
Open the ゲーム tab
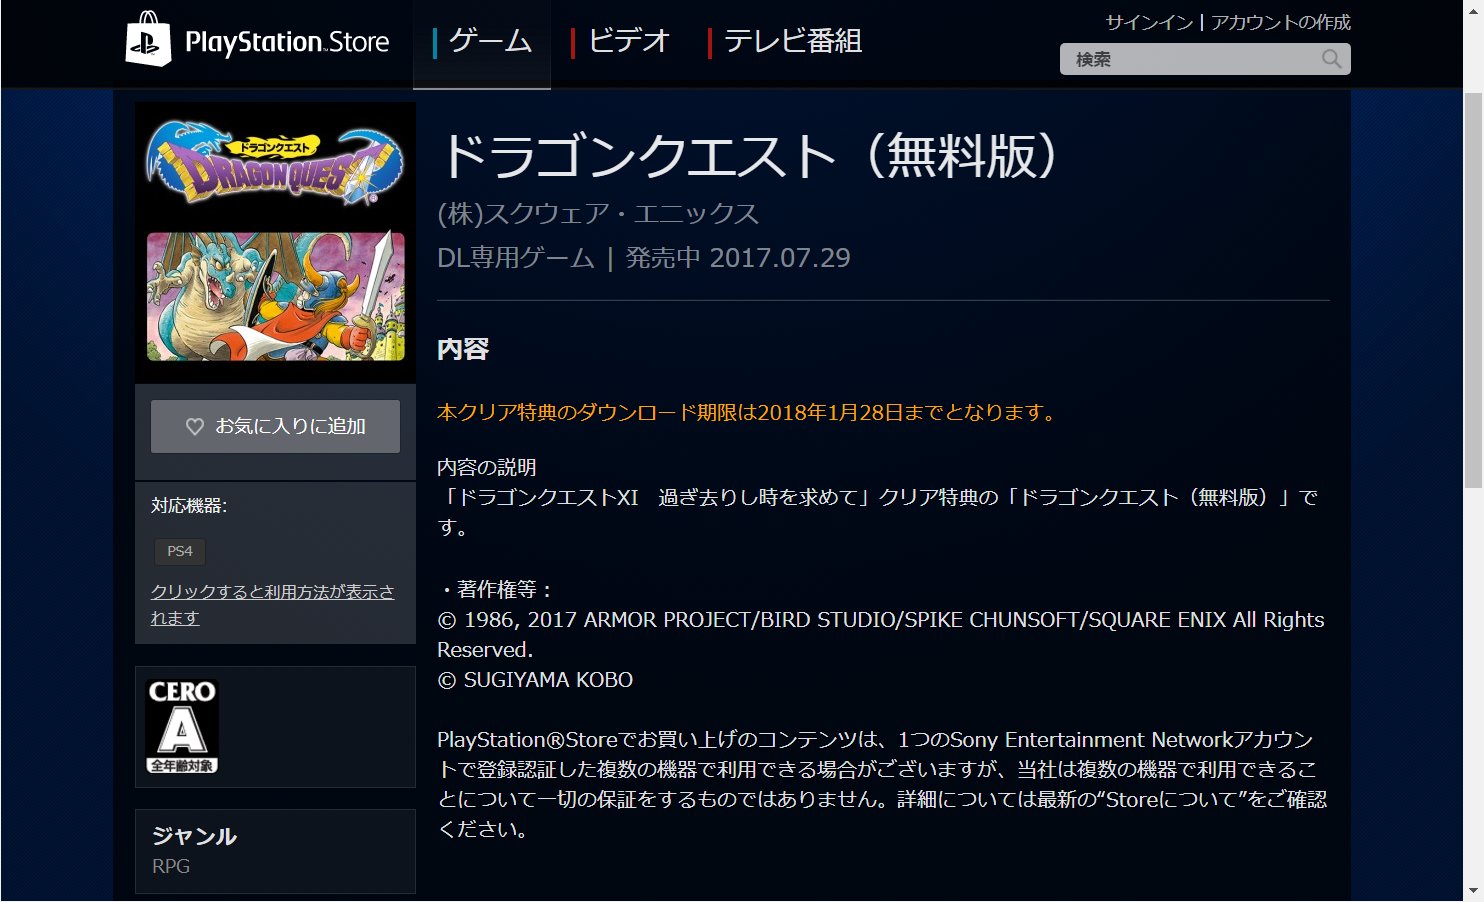pos(482,42)
